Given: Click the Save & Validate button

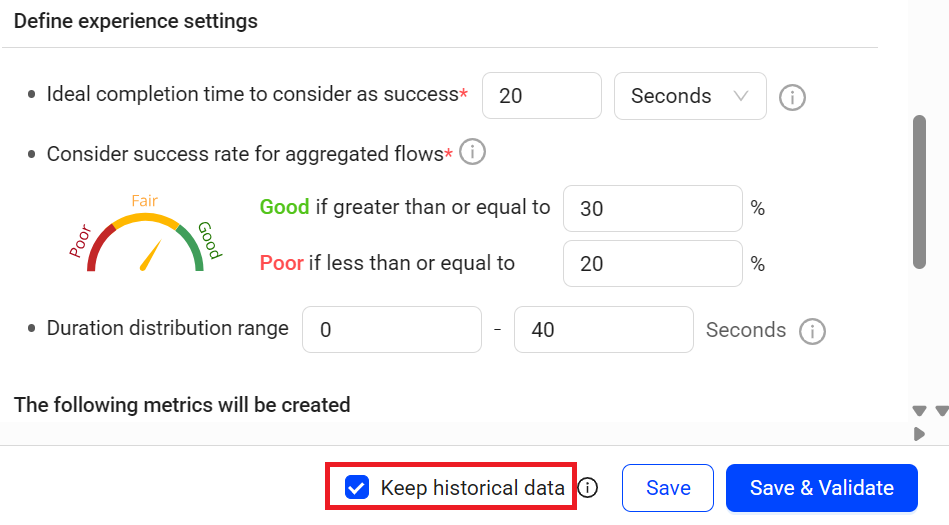Looking at the screenshot, I should 821,487.
